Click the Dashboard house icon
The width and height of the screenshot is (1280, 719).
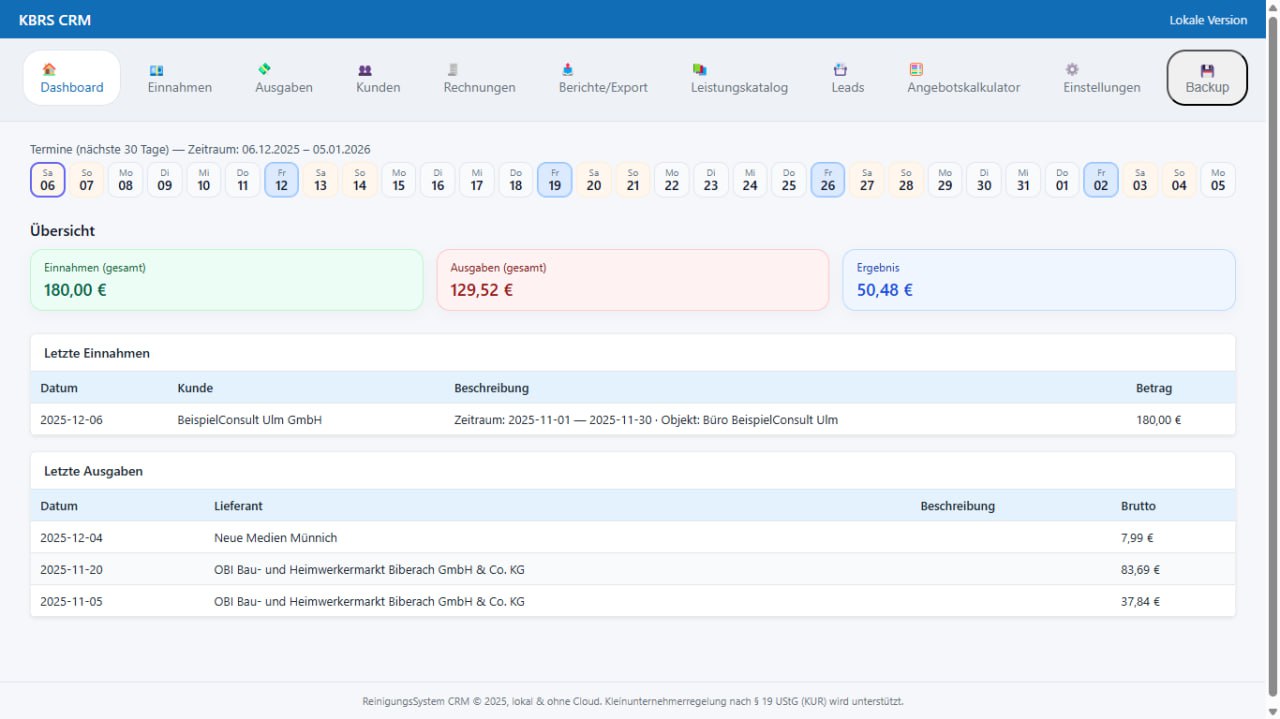[49, 69]
